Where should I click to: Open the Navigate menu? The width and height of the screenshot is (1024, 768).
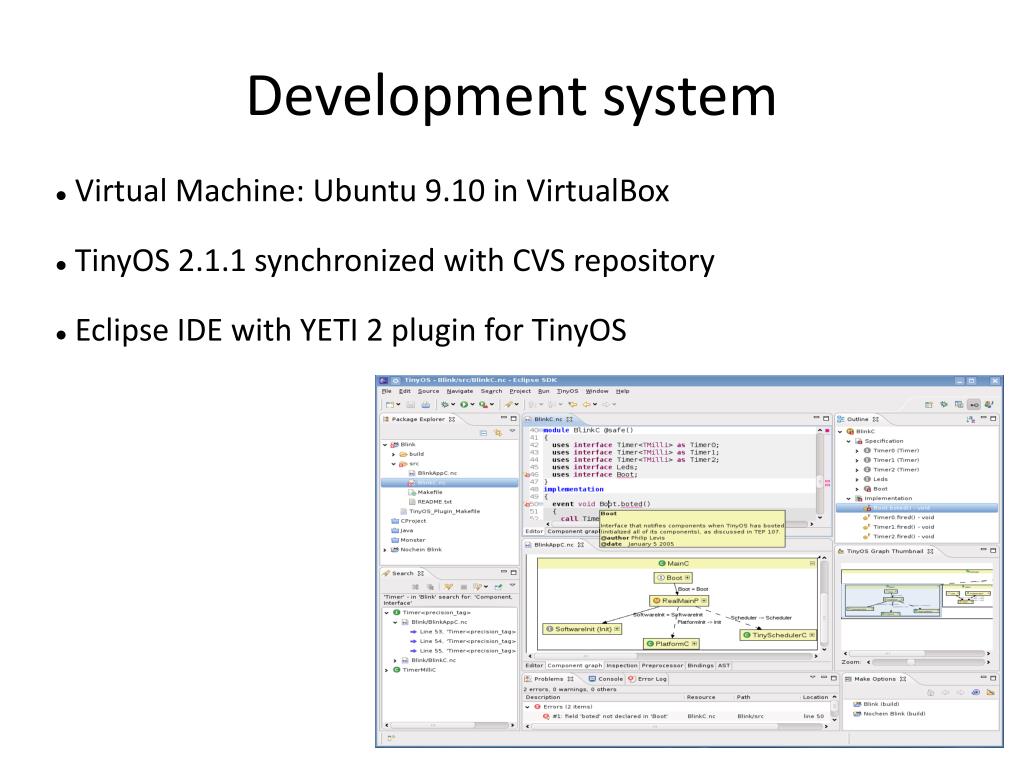[460, 391]
